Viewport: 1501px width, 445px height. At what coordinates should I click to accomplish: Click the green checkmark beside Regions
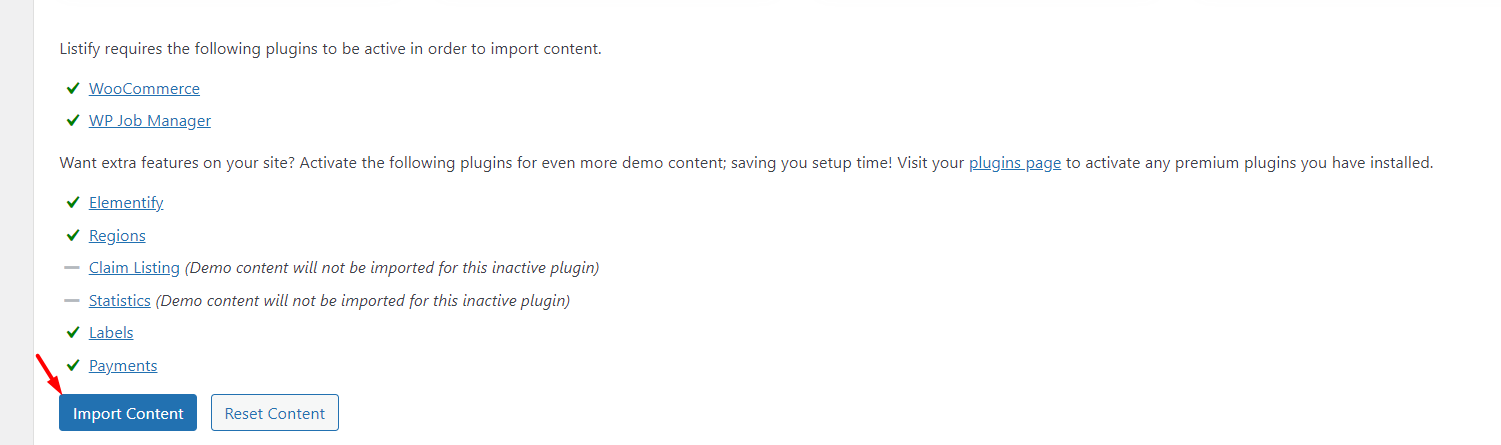tap(72, 235)
